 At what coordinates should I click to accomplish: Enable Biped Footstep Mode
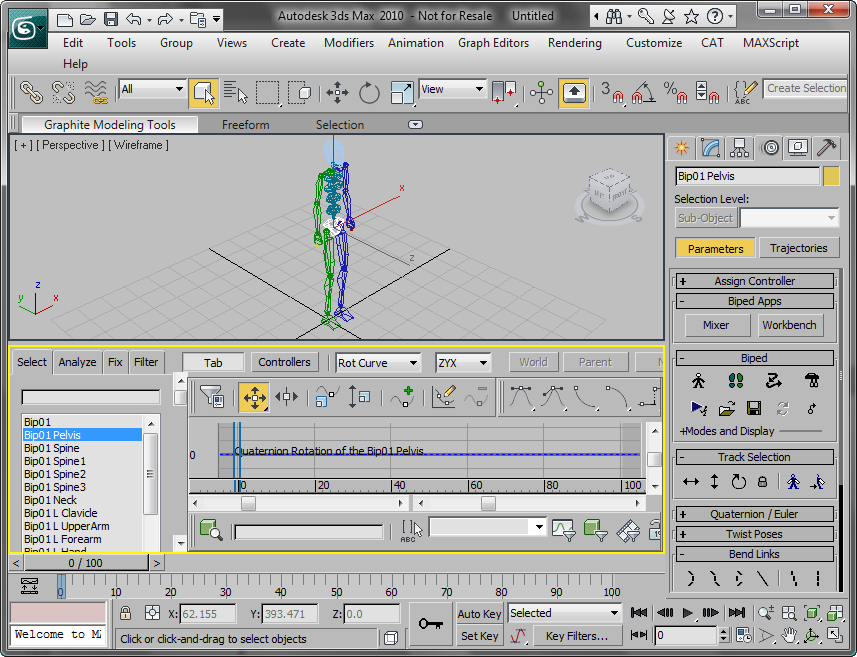[736, 380]
